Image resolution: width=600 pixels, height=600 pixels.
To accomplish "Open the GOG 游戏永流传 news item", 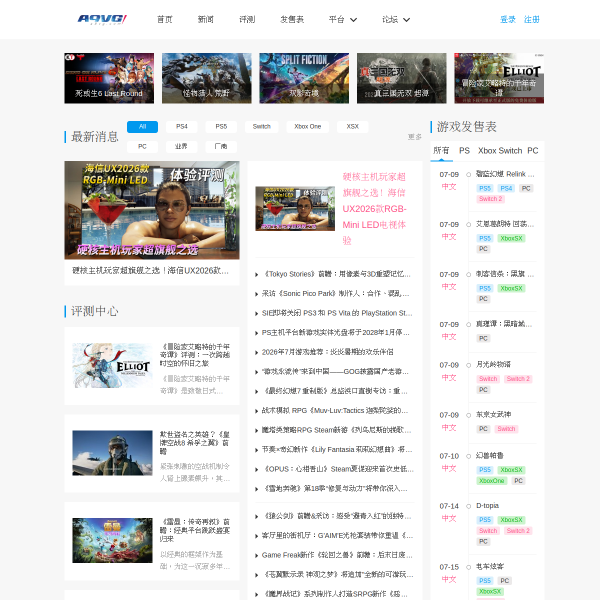I will click(335, 372).
